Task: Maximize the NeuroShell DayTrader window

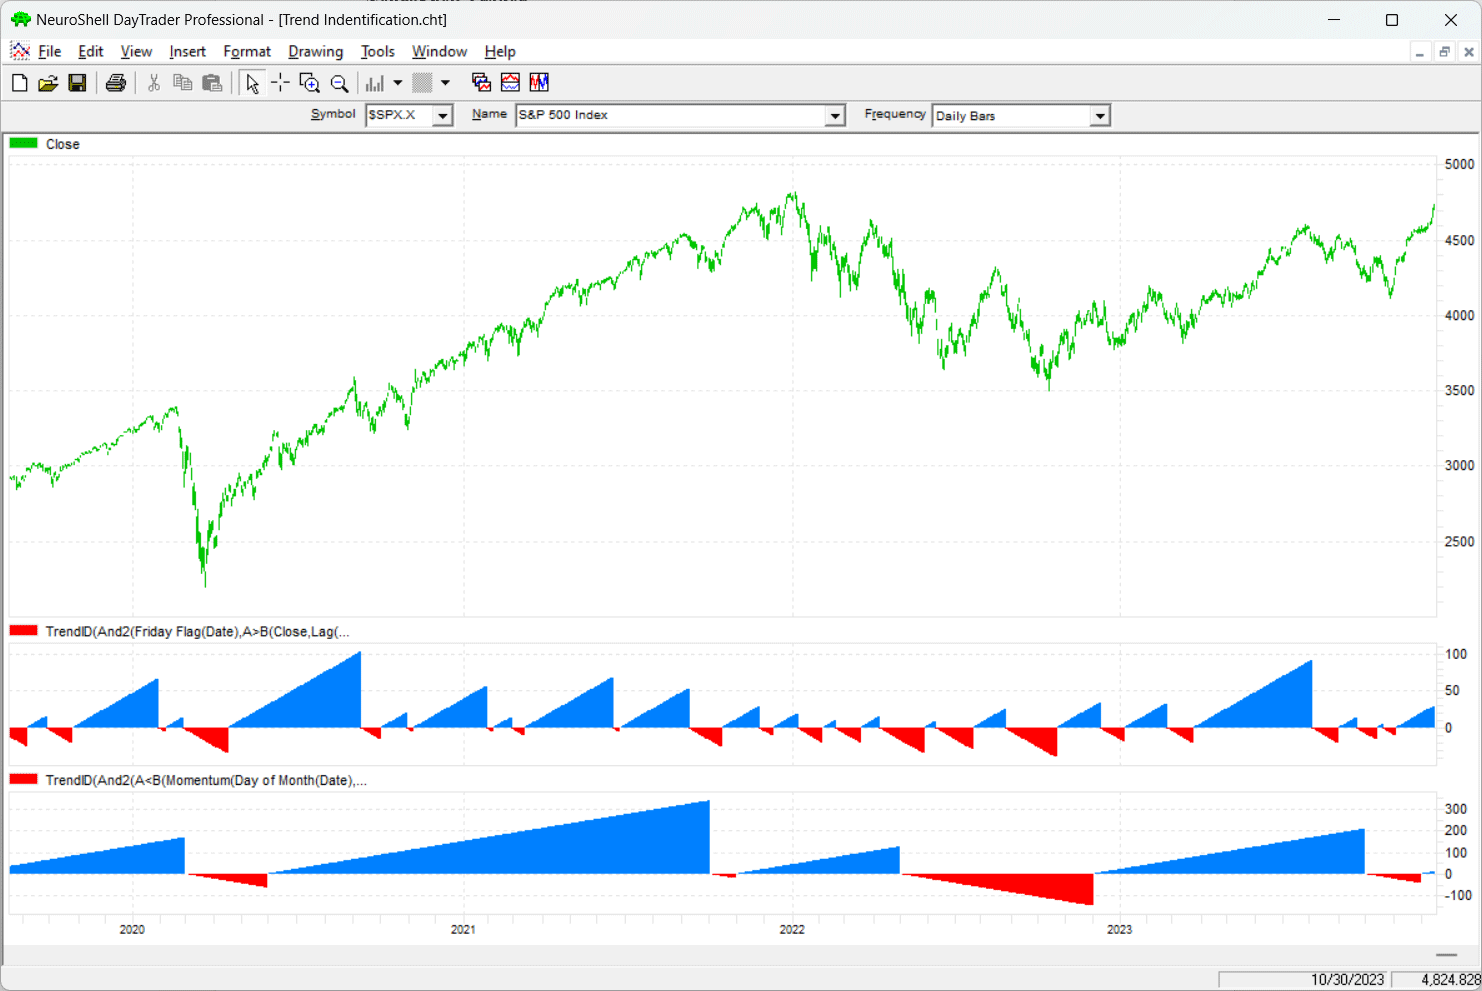Action: click(1391, 20)
